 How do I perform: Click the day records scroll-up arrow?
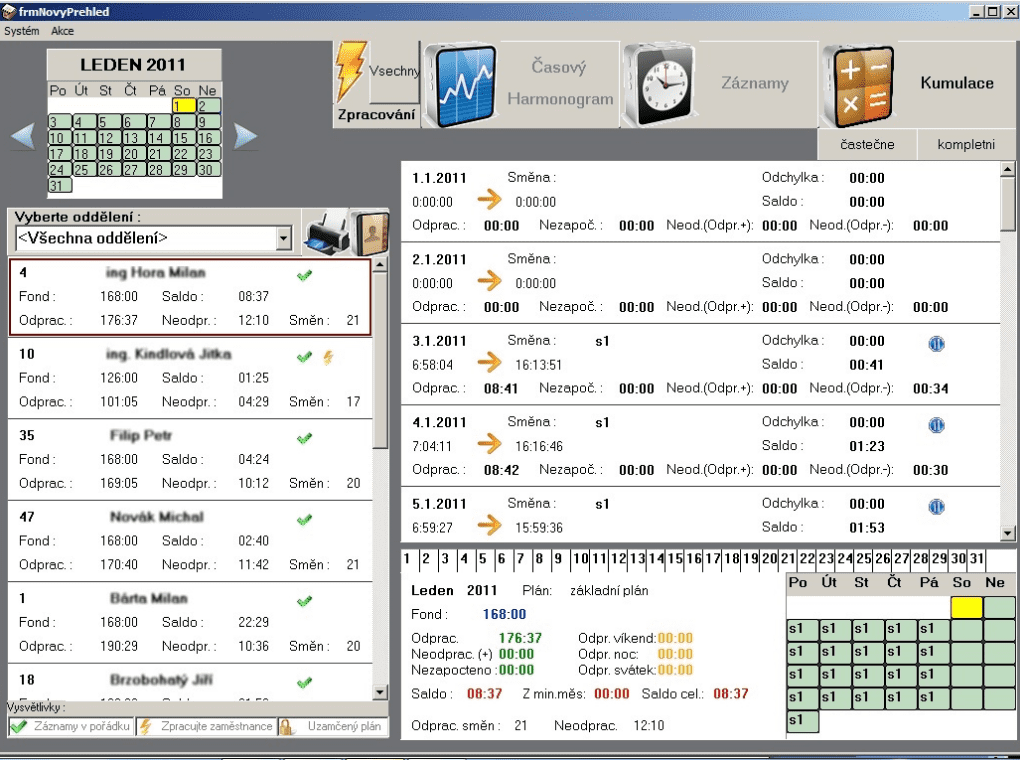coord(1008,169)
